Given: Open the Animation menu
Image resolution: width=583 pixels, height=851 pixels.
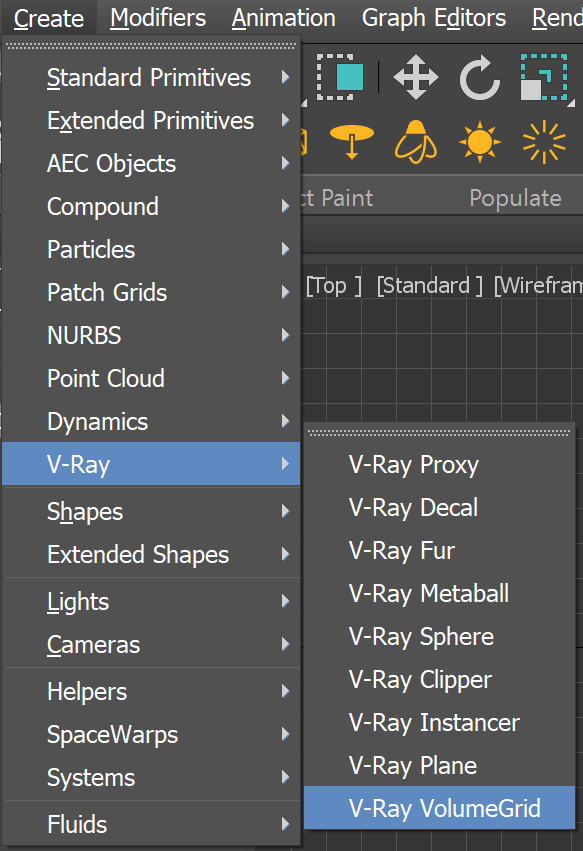Looking at the screenshot, I should click(x=283, y=17).
